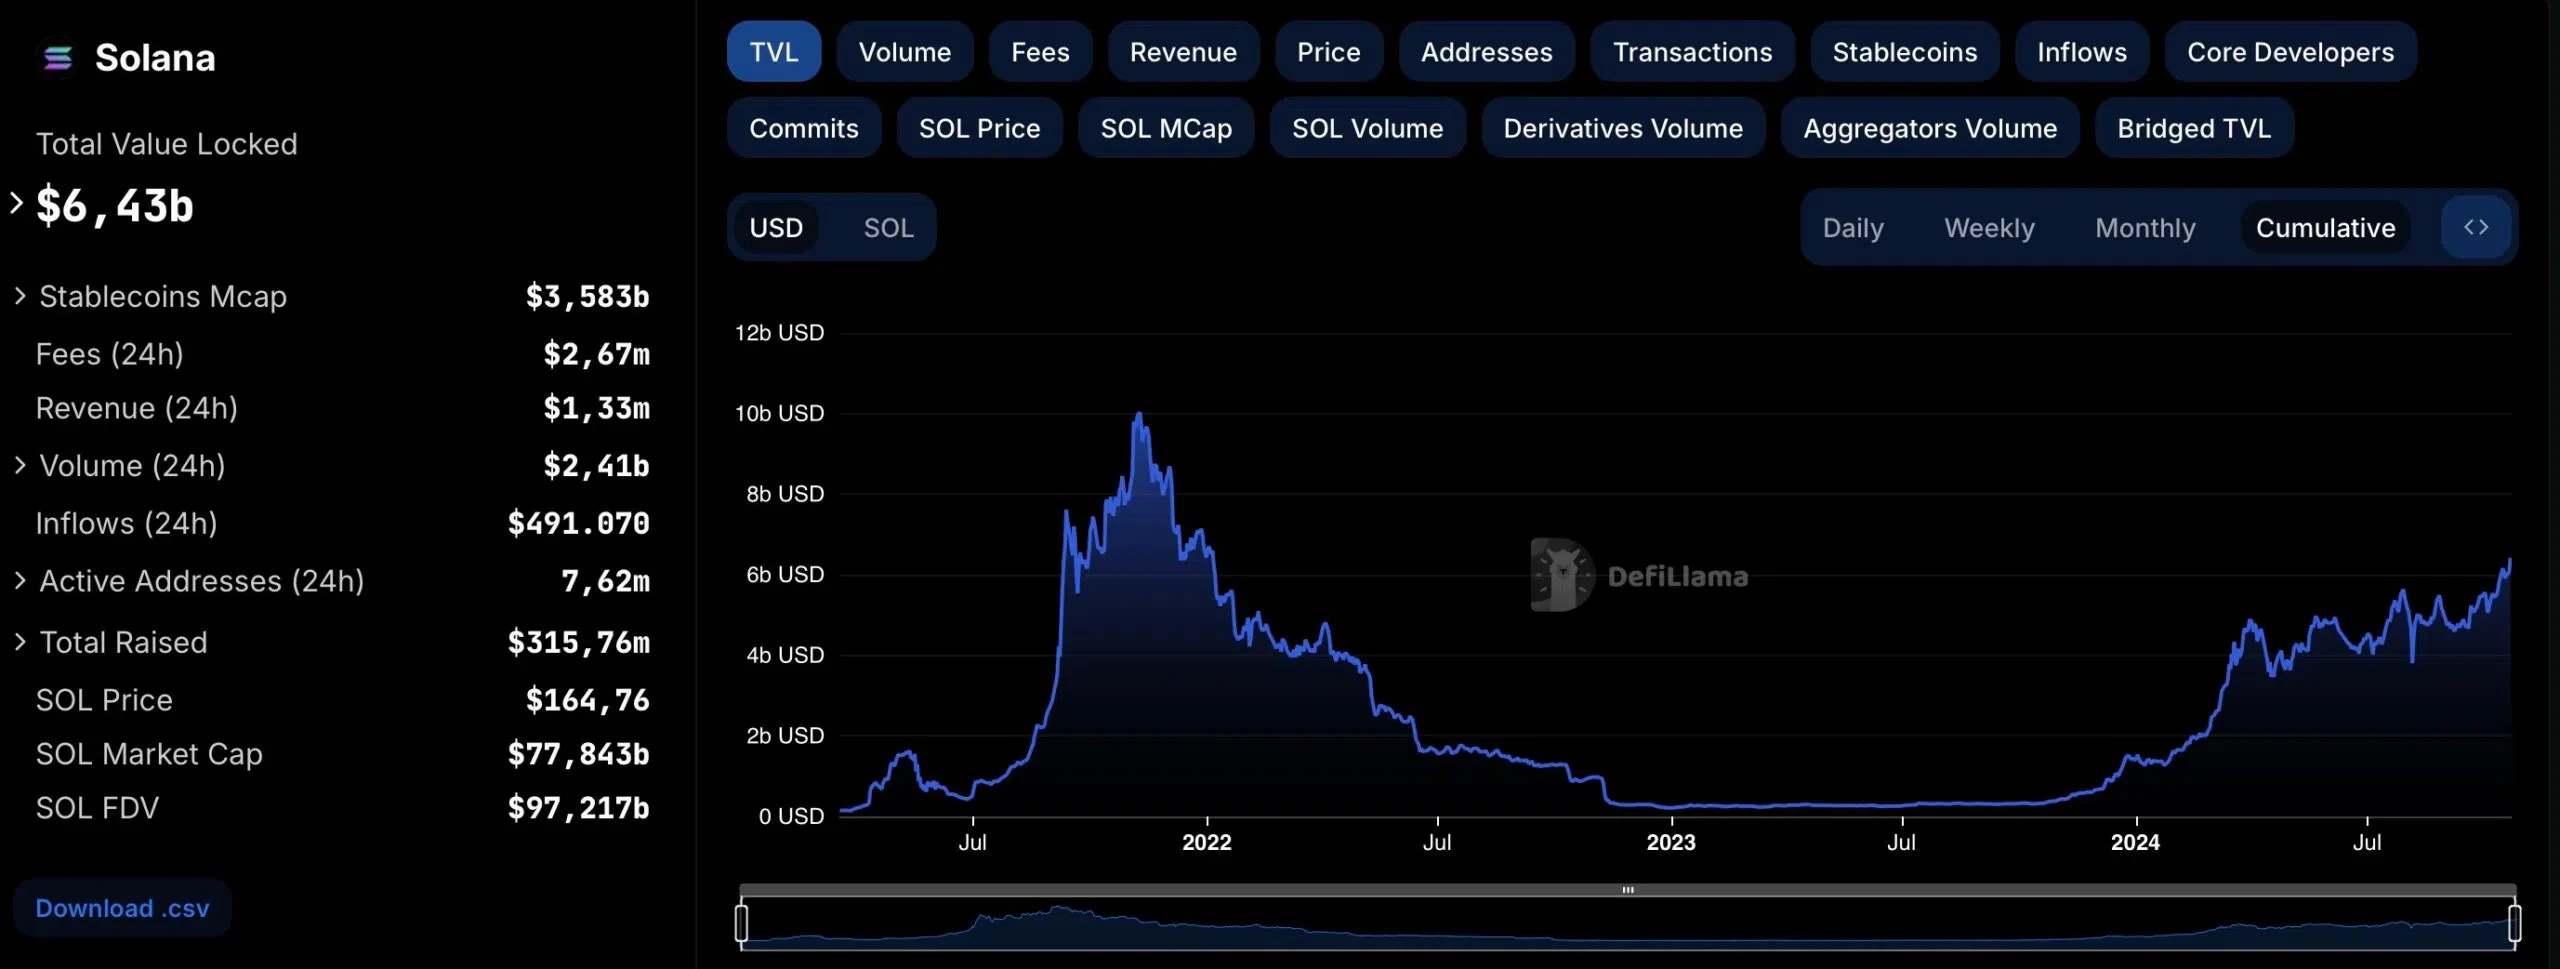Select the Cumulative interval tab
The width and height of the screenshot is (2560, 969).
click(2326, 228)
